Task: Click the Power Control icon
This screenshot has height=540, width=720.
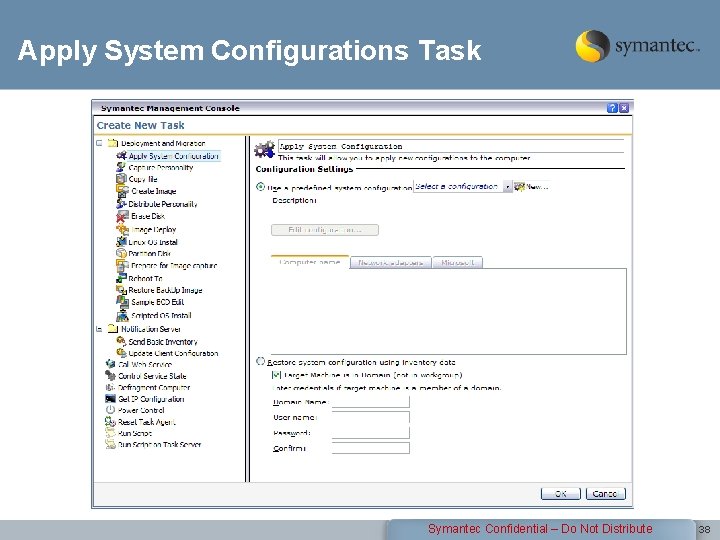Action: 111,410
